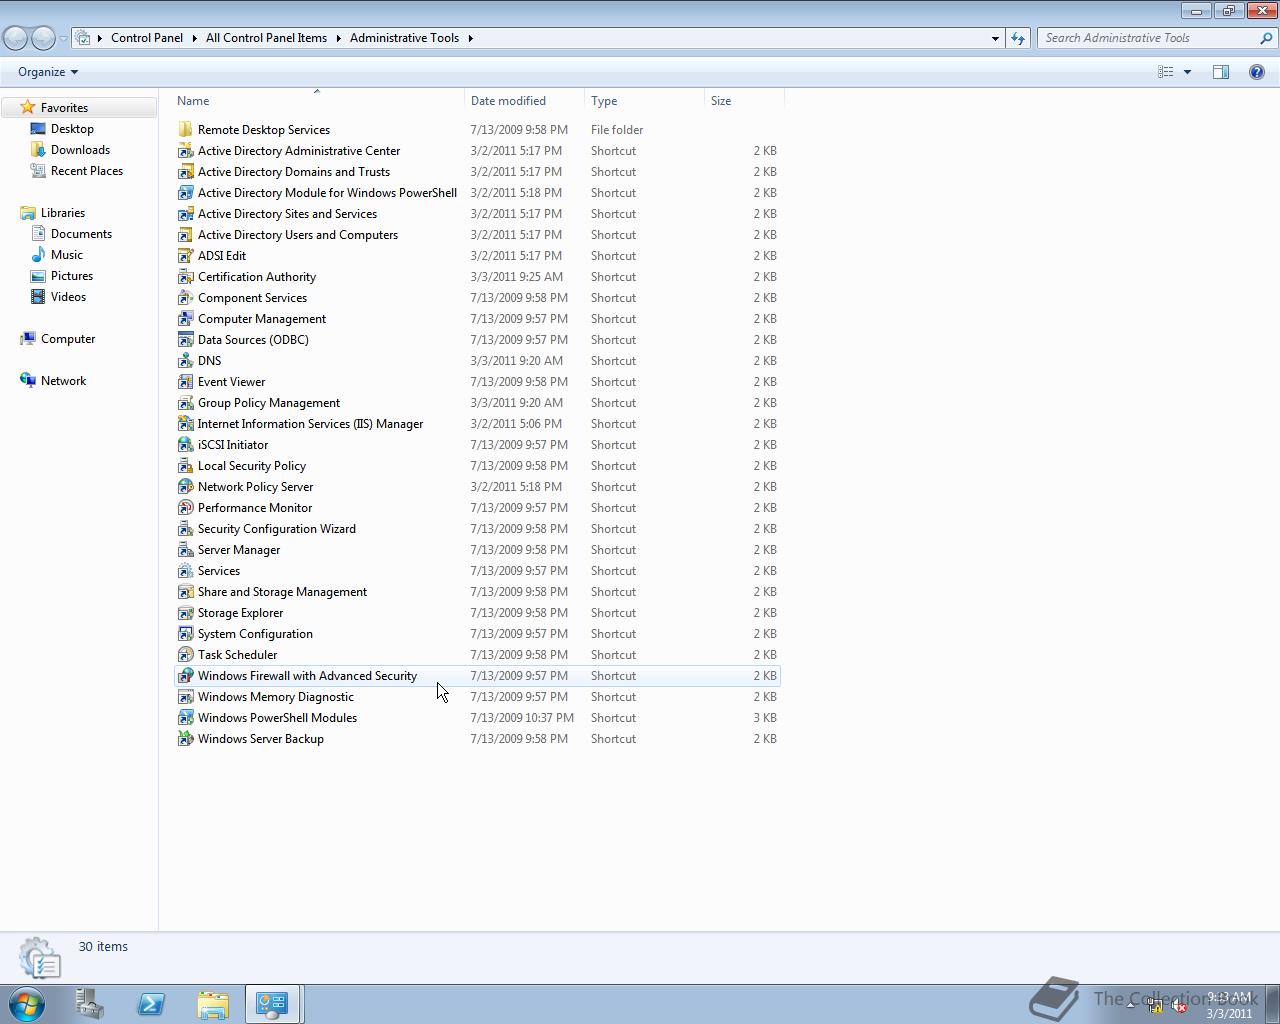The height and width of the screenshot is (1024, 1280).
Task: Click the Active Directory Administrative Center shortcut icon
Action: pos(185,151)
